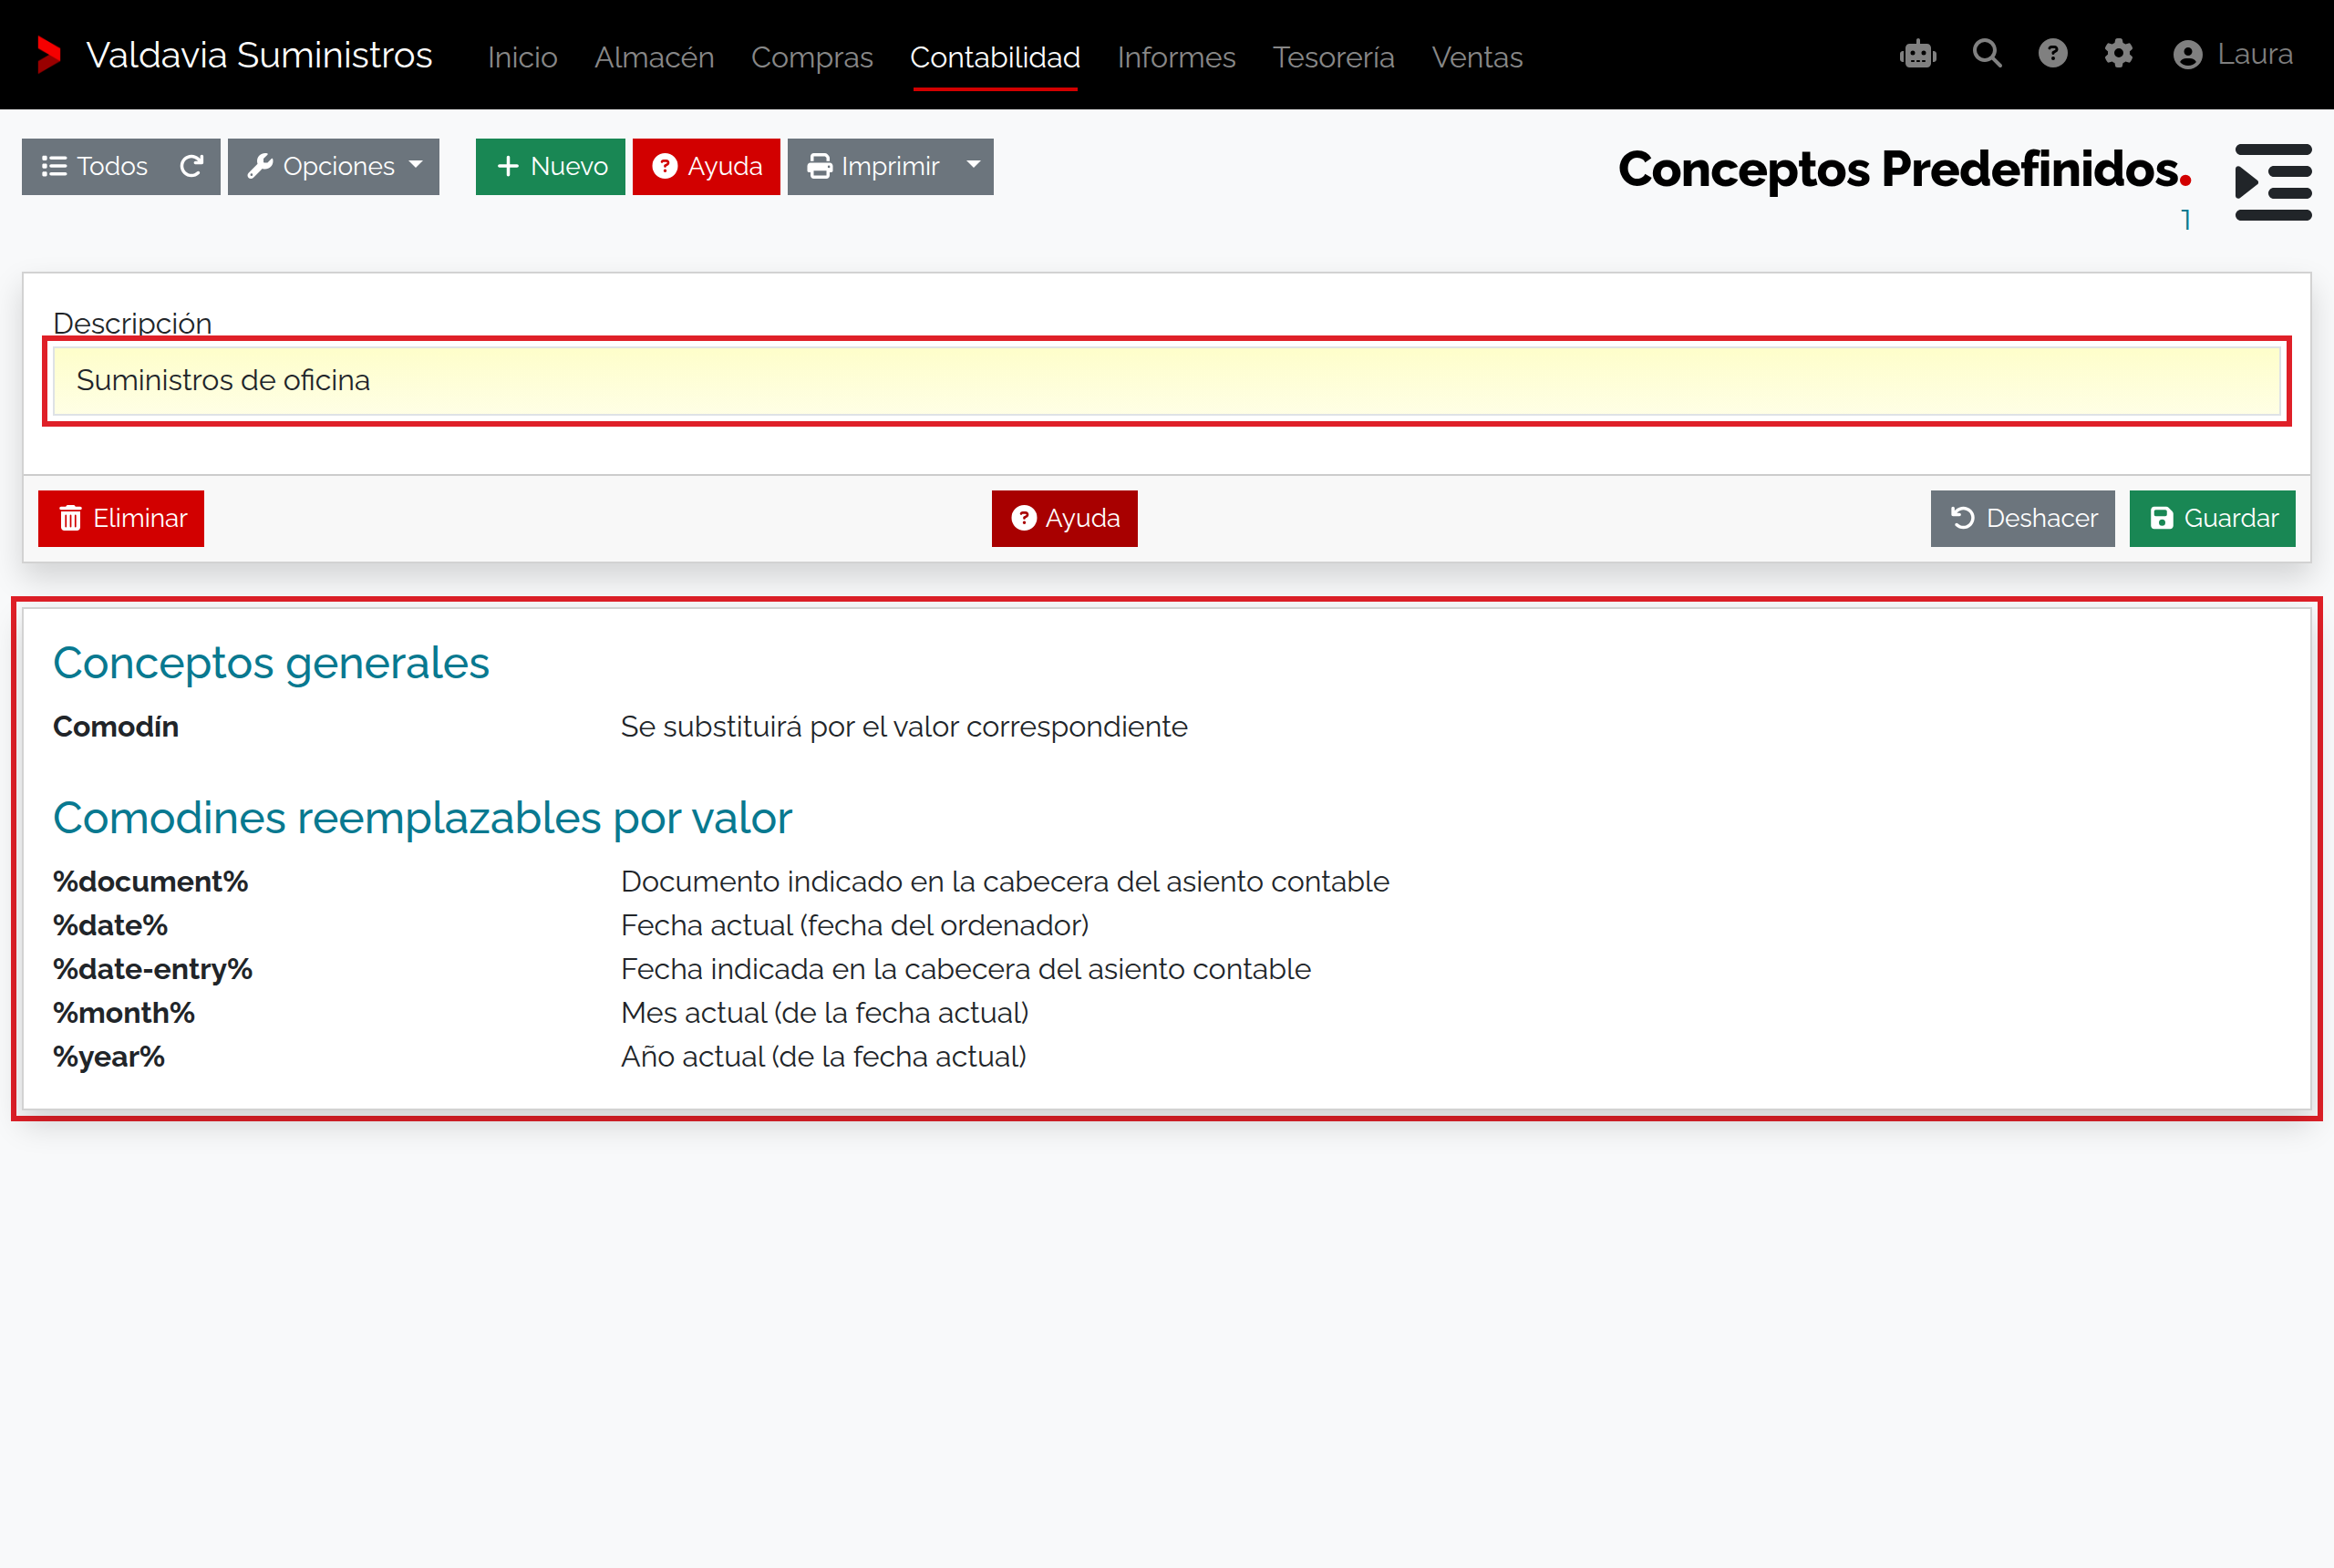Click the record count 1 under the title
The height and width of the screenshot is (1568, 2334).
tap(2186, 220)
